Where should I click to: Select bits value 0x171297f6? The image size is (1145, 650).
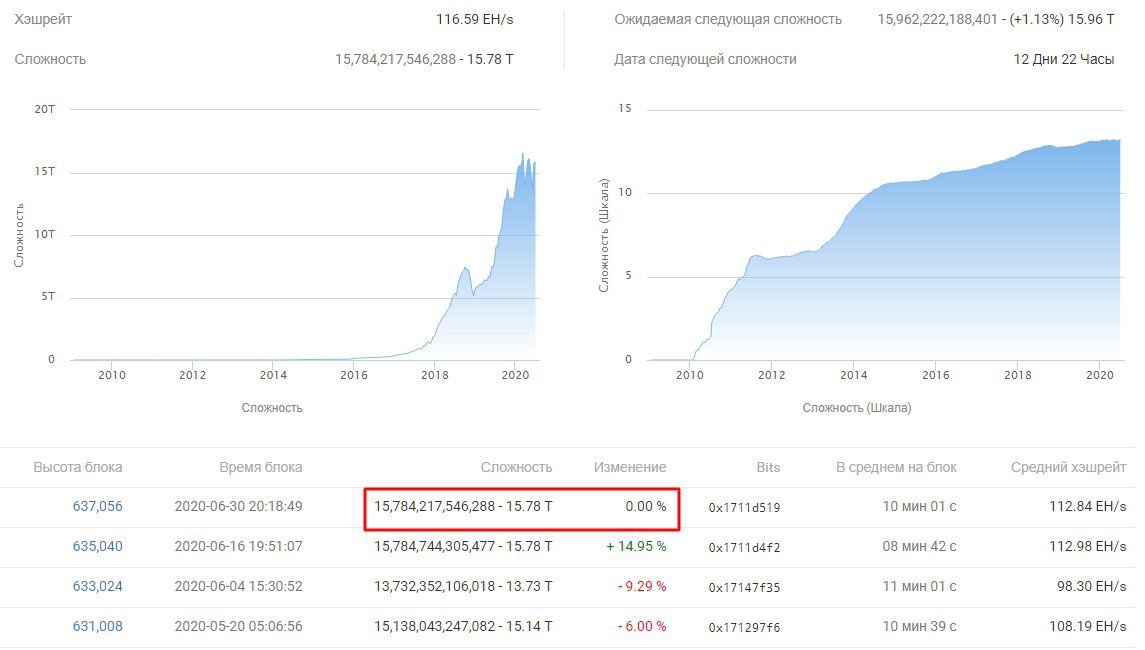click(x=744, y=627)
